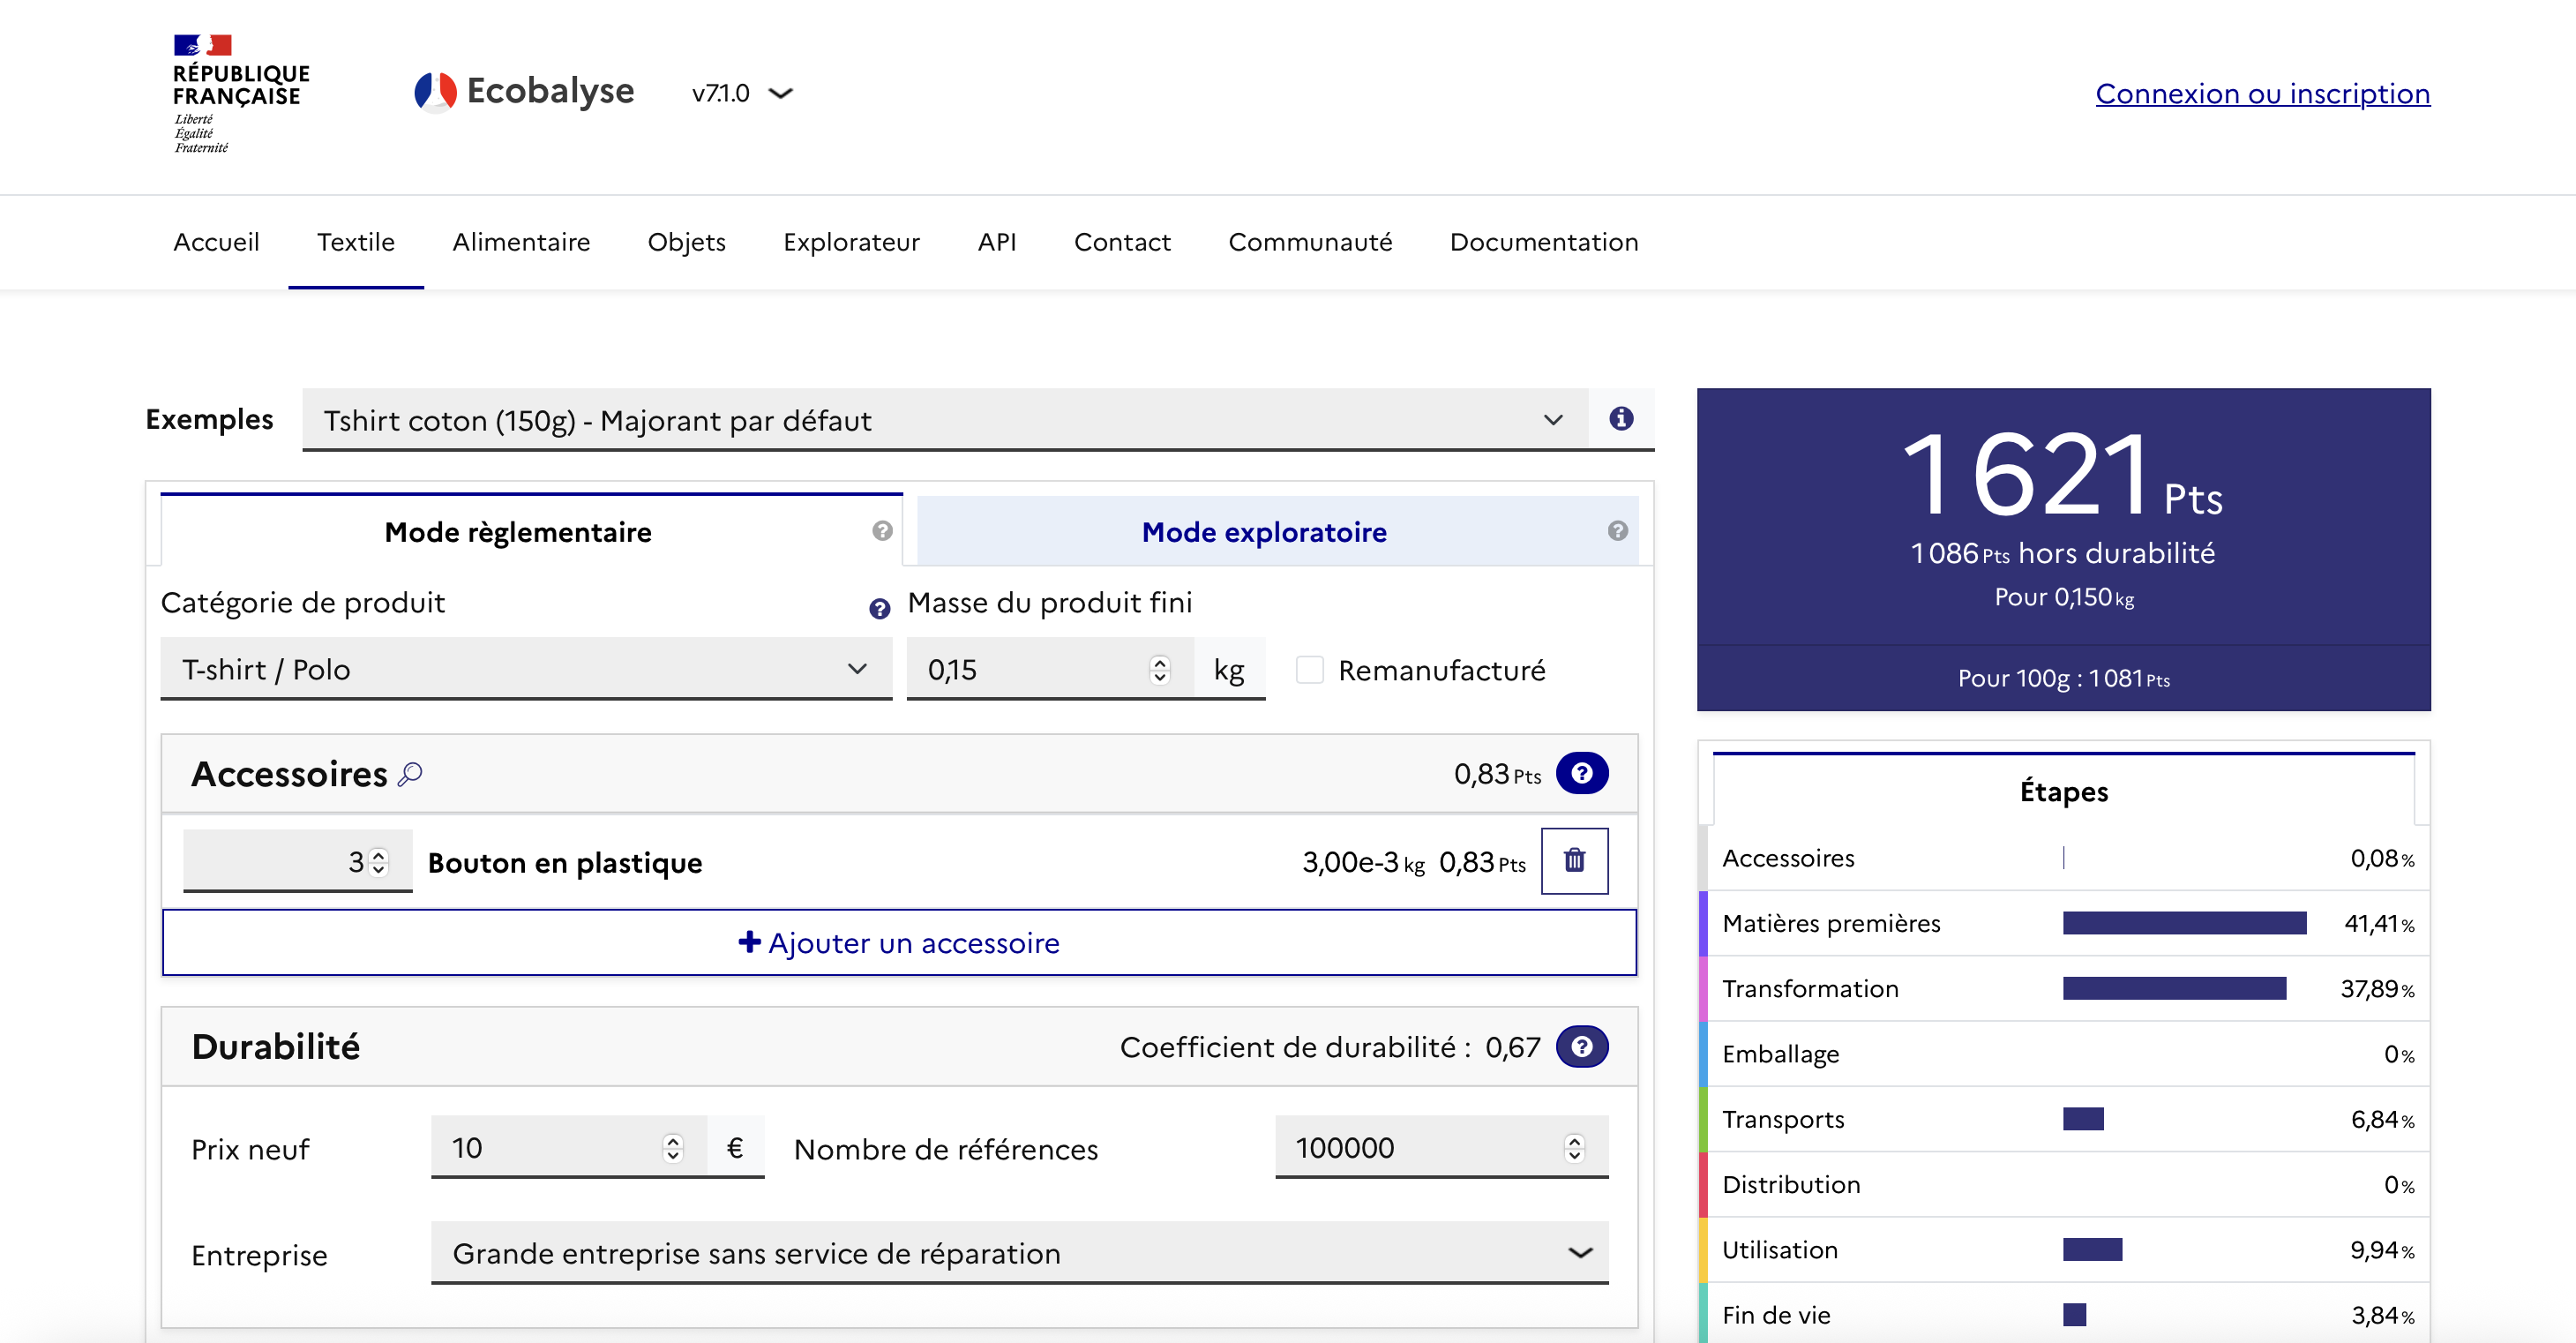This screenshot has height=1343, width=2576.
Task: Click the Accessoires help question button
Action: point(1581,773)
